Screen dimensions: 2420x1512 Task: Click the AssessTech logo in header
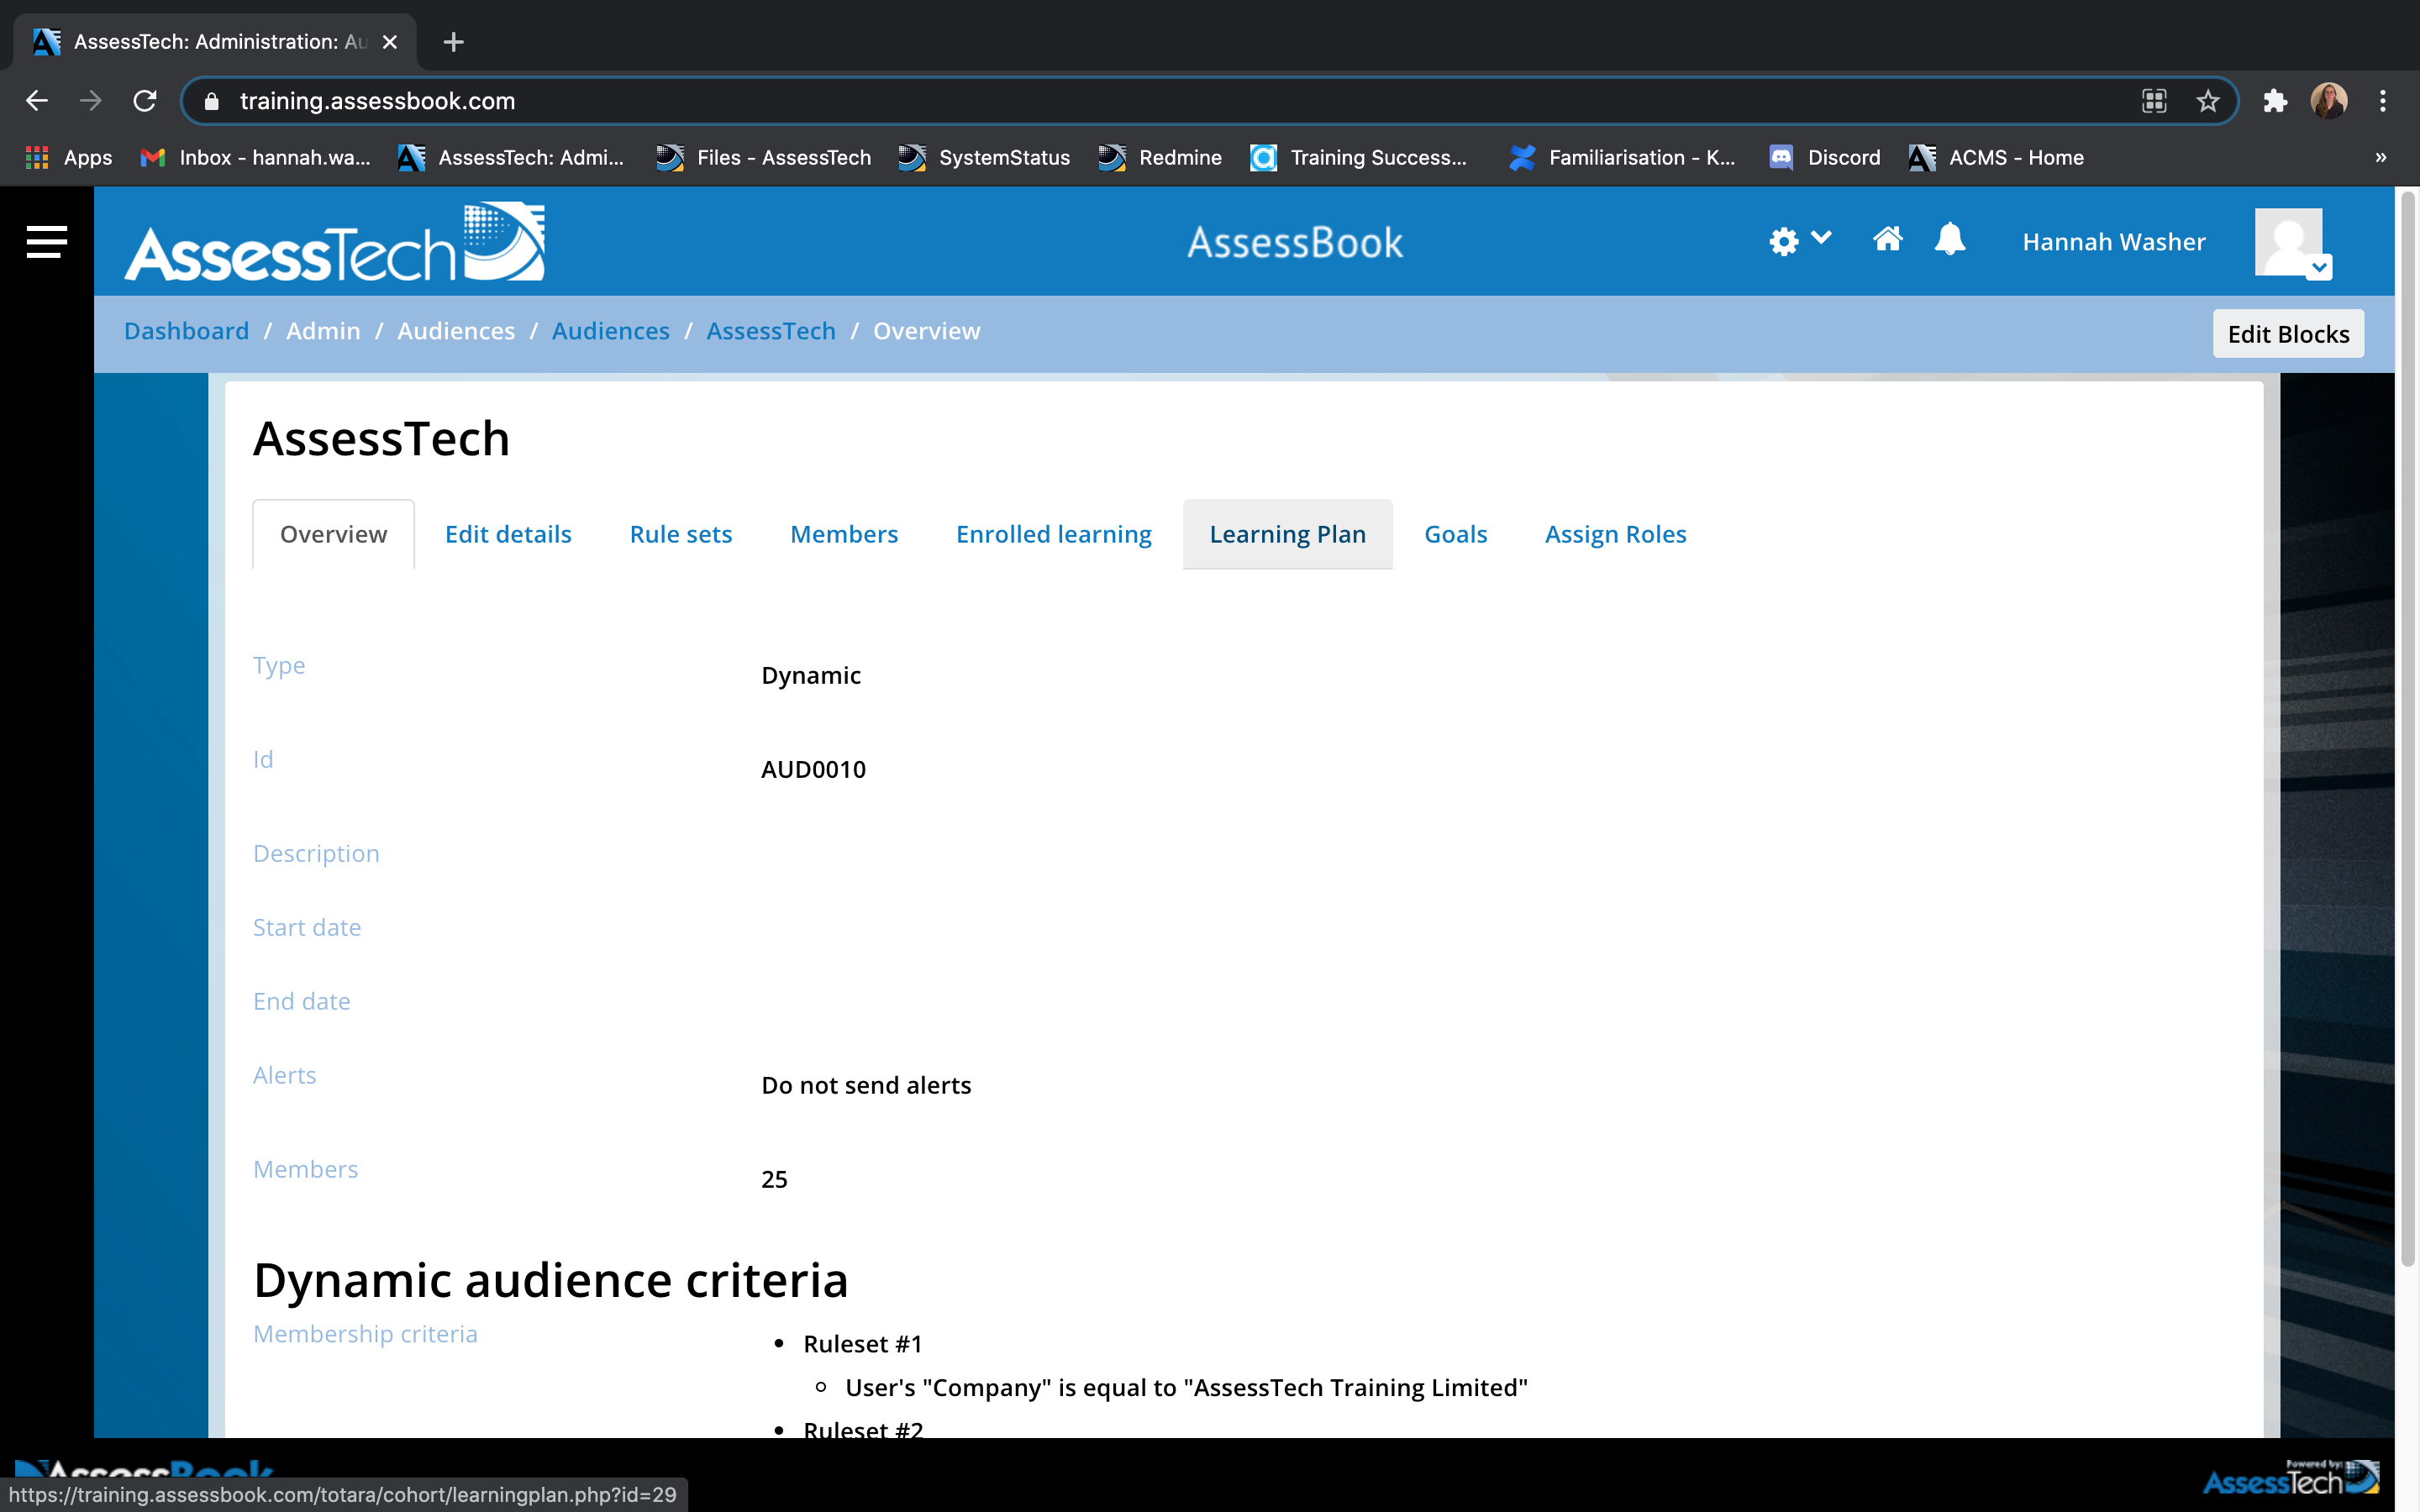[x=335, y=242]
